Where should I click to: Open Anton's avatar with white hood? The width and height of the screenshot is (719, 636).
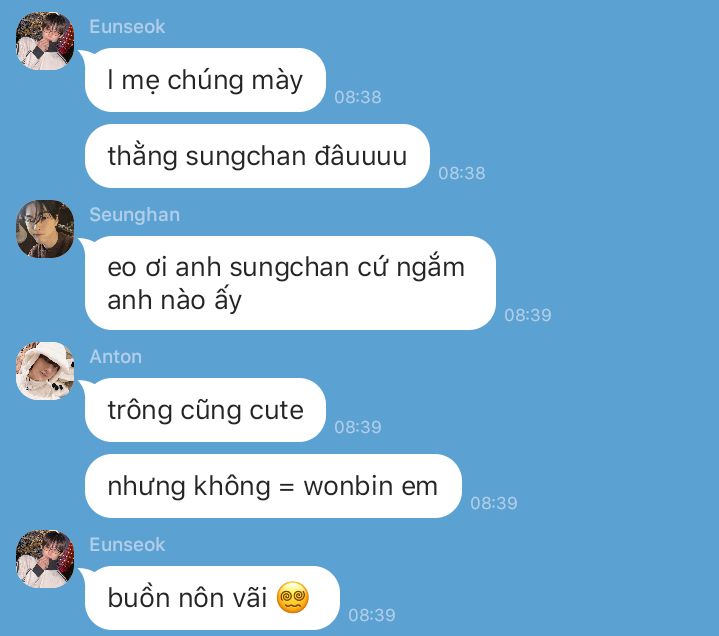[x=45, y=371]
